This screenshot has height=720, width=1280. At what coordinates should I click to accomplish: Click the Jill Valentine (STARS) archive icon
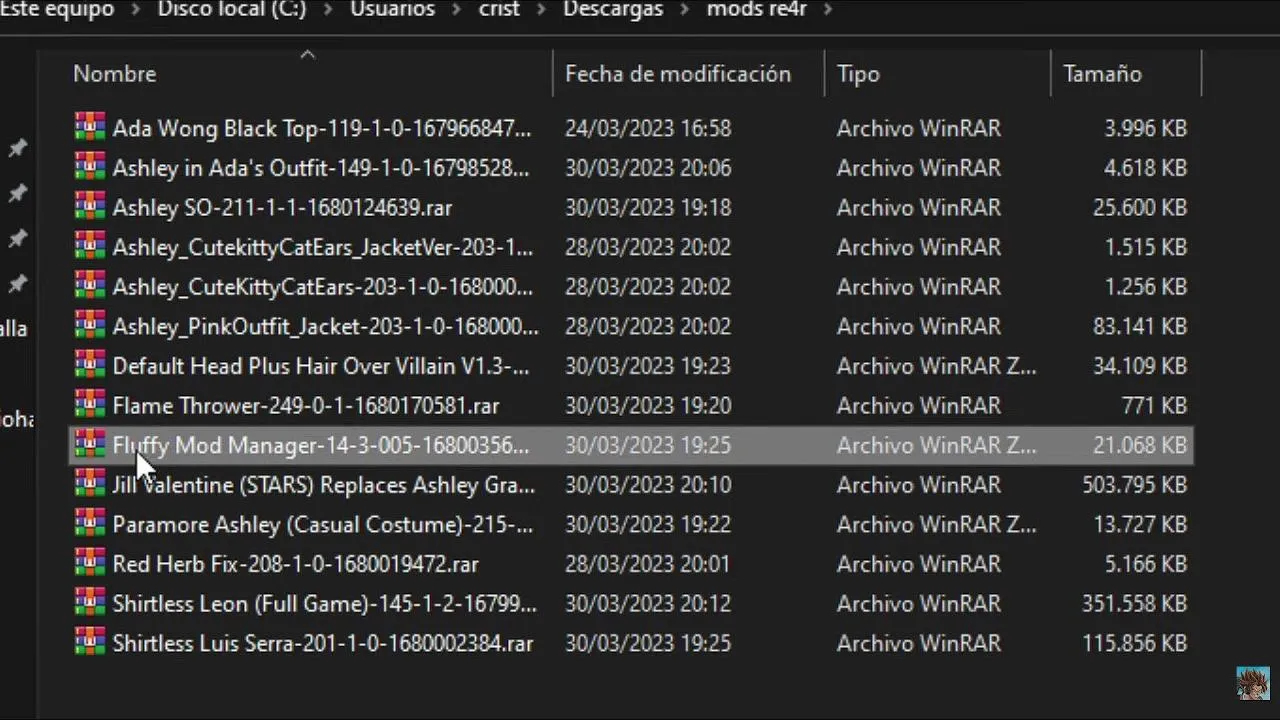[89, 484]
